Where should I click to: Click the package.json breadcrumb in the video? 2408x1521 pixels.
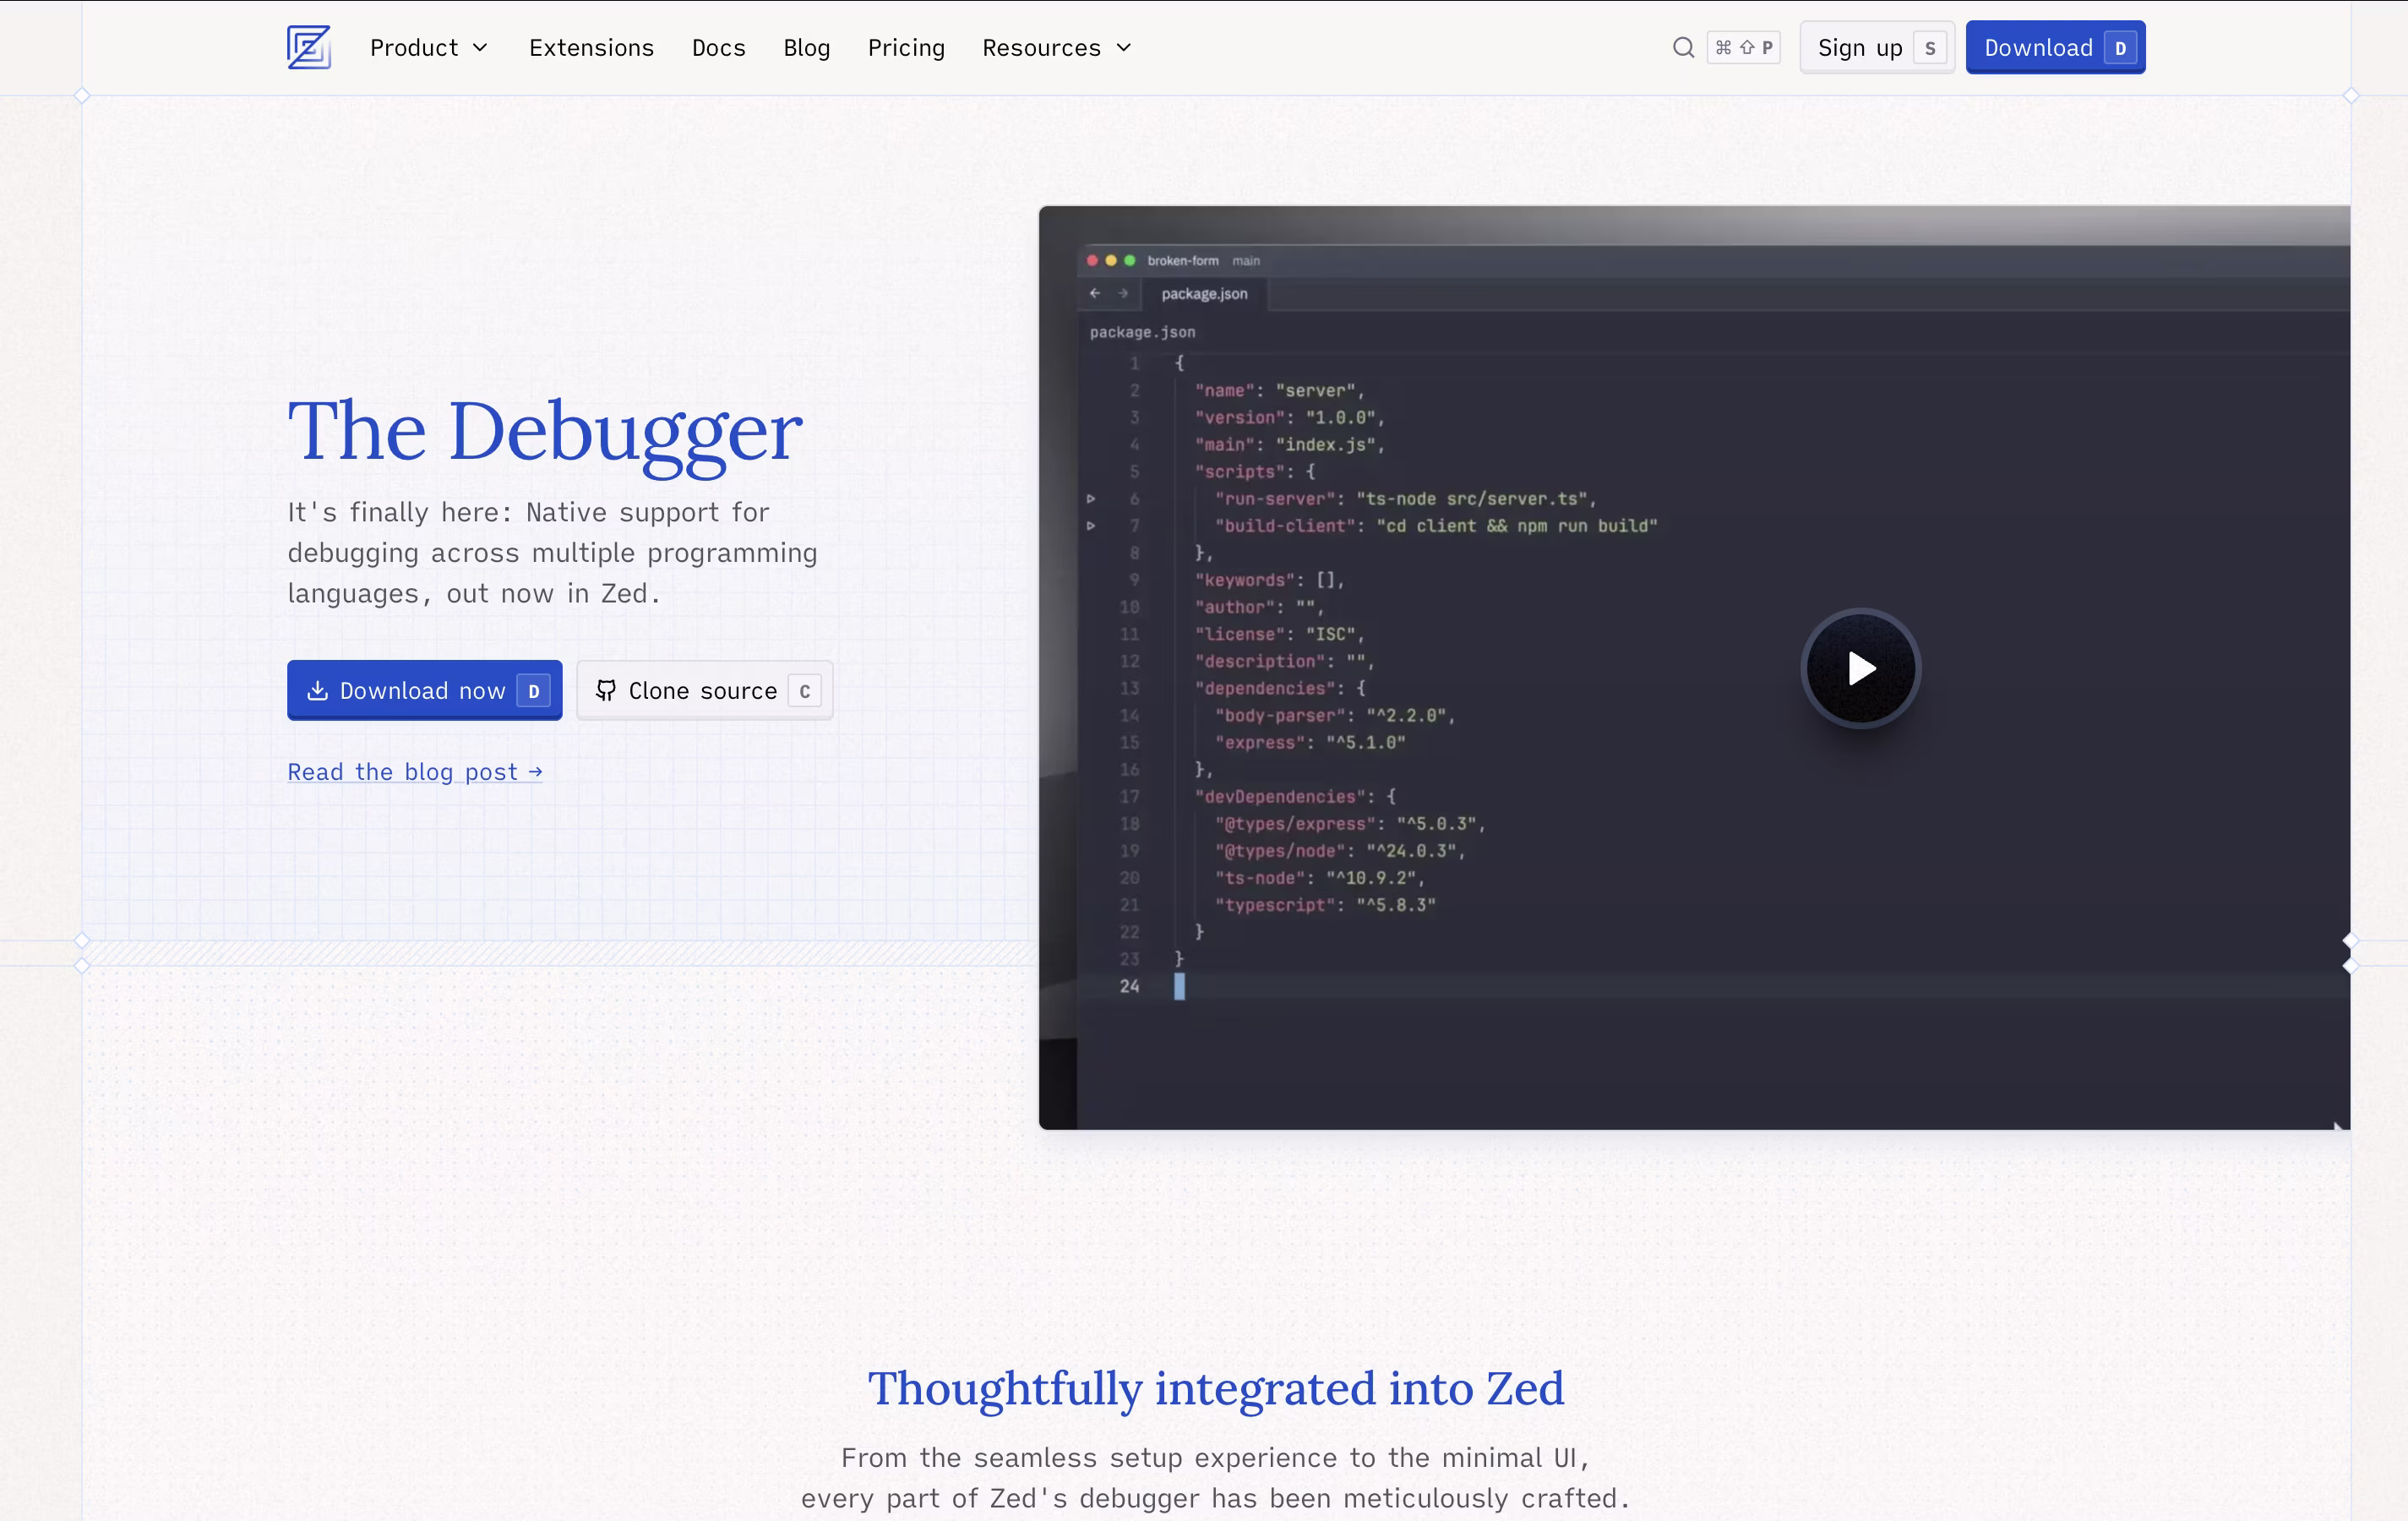[x=1142, y=332]
